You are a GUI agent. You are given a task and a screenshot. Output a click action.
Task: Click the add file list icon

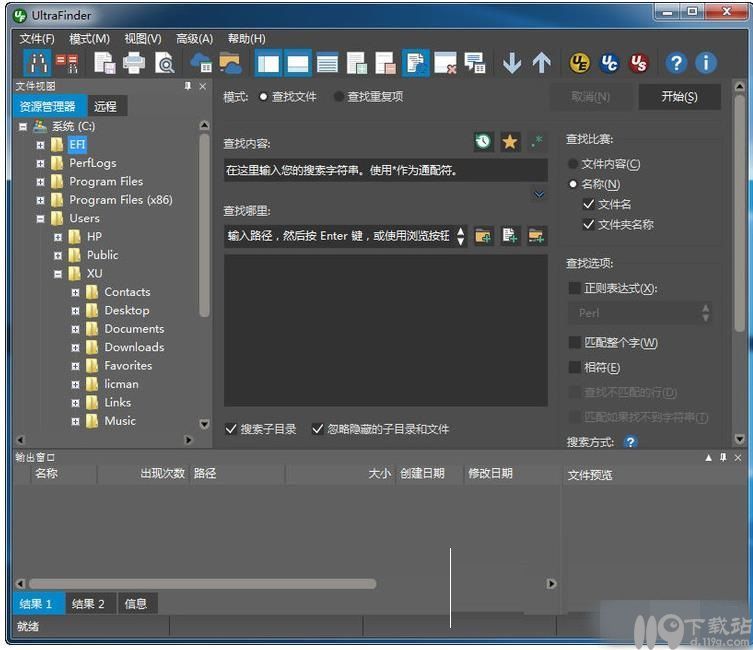510,236
